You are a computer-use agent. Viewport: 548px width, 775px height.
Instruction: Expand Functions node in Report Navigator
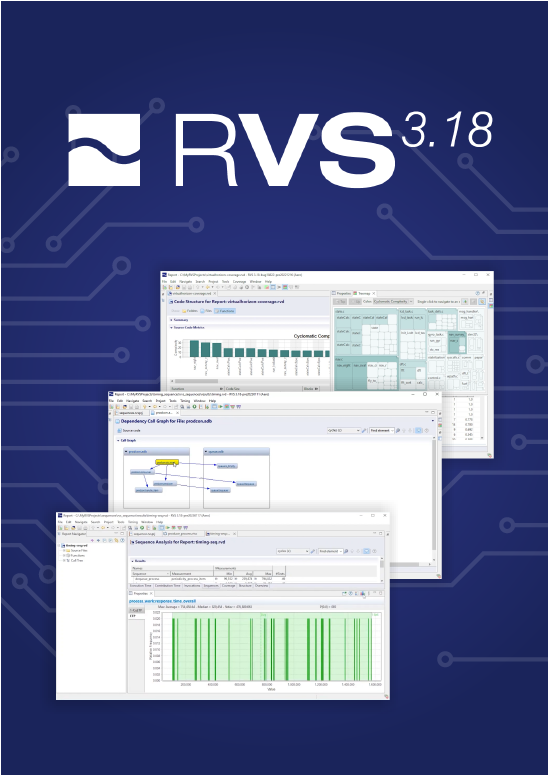64,555
